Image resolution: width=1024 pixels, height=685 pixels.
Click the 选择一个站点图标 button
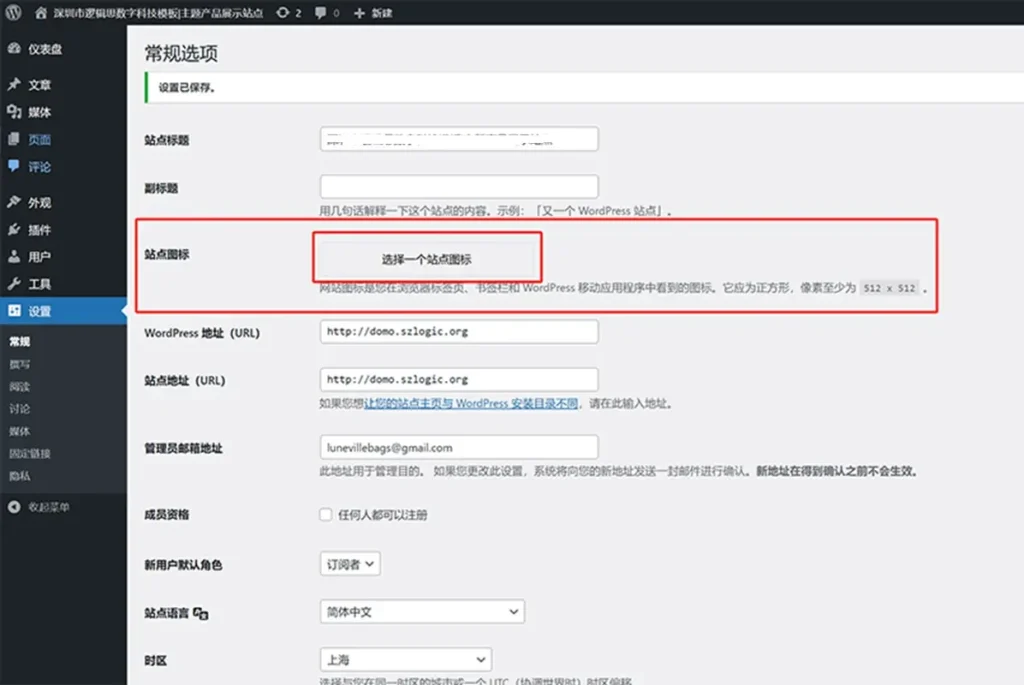428,255
